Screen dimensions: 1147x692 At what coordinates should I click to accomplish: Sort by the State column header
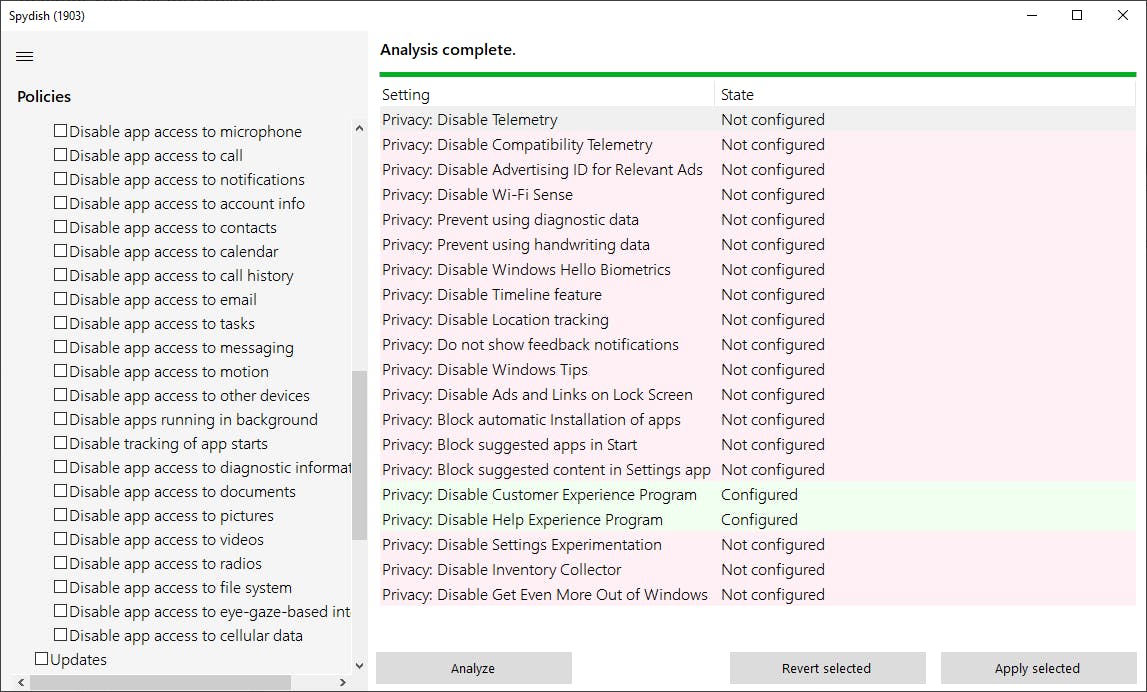pyautogui.click(x=925, y=95)
